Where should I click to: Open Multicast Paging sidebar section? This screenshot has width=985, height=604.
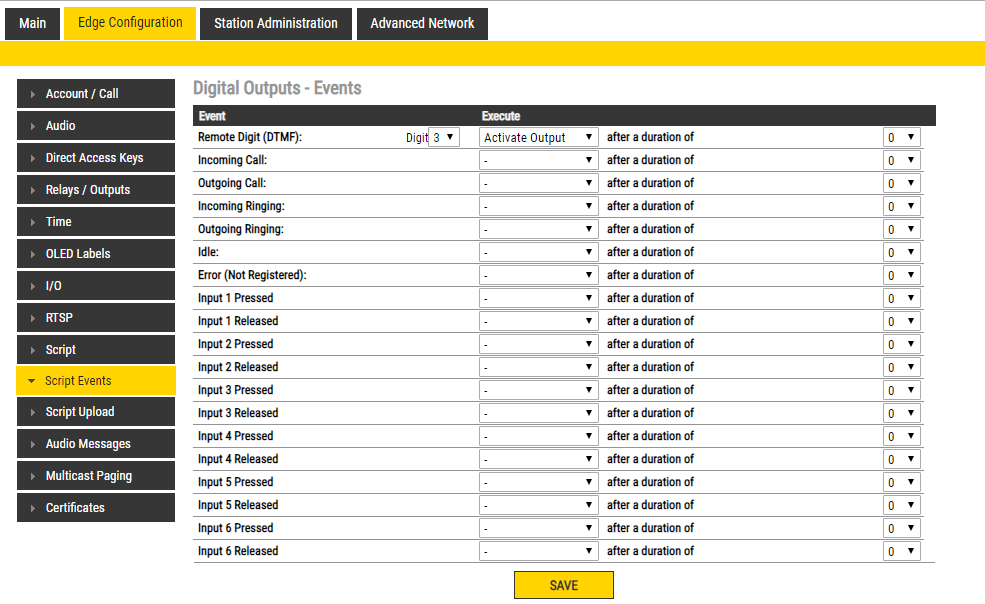pos(96,476)
